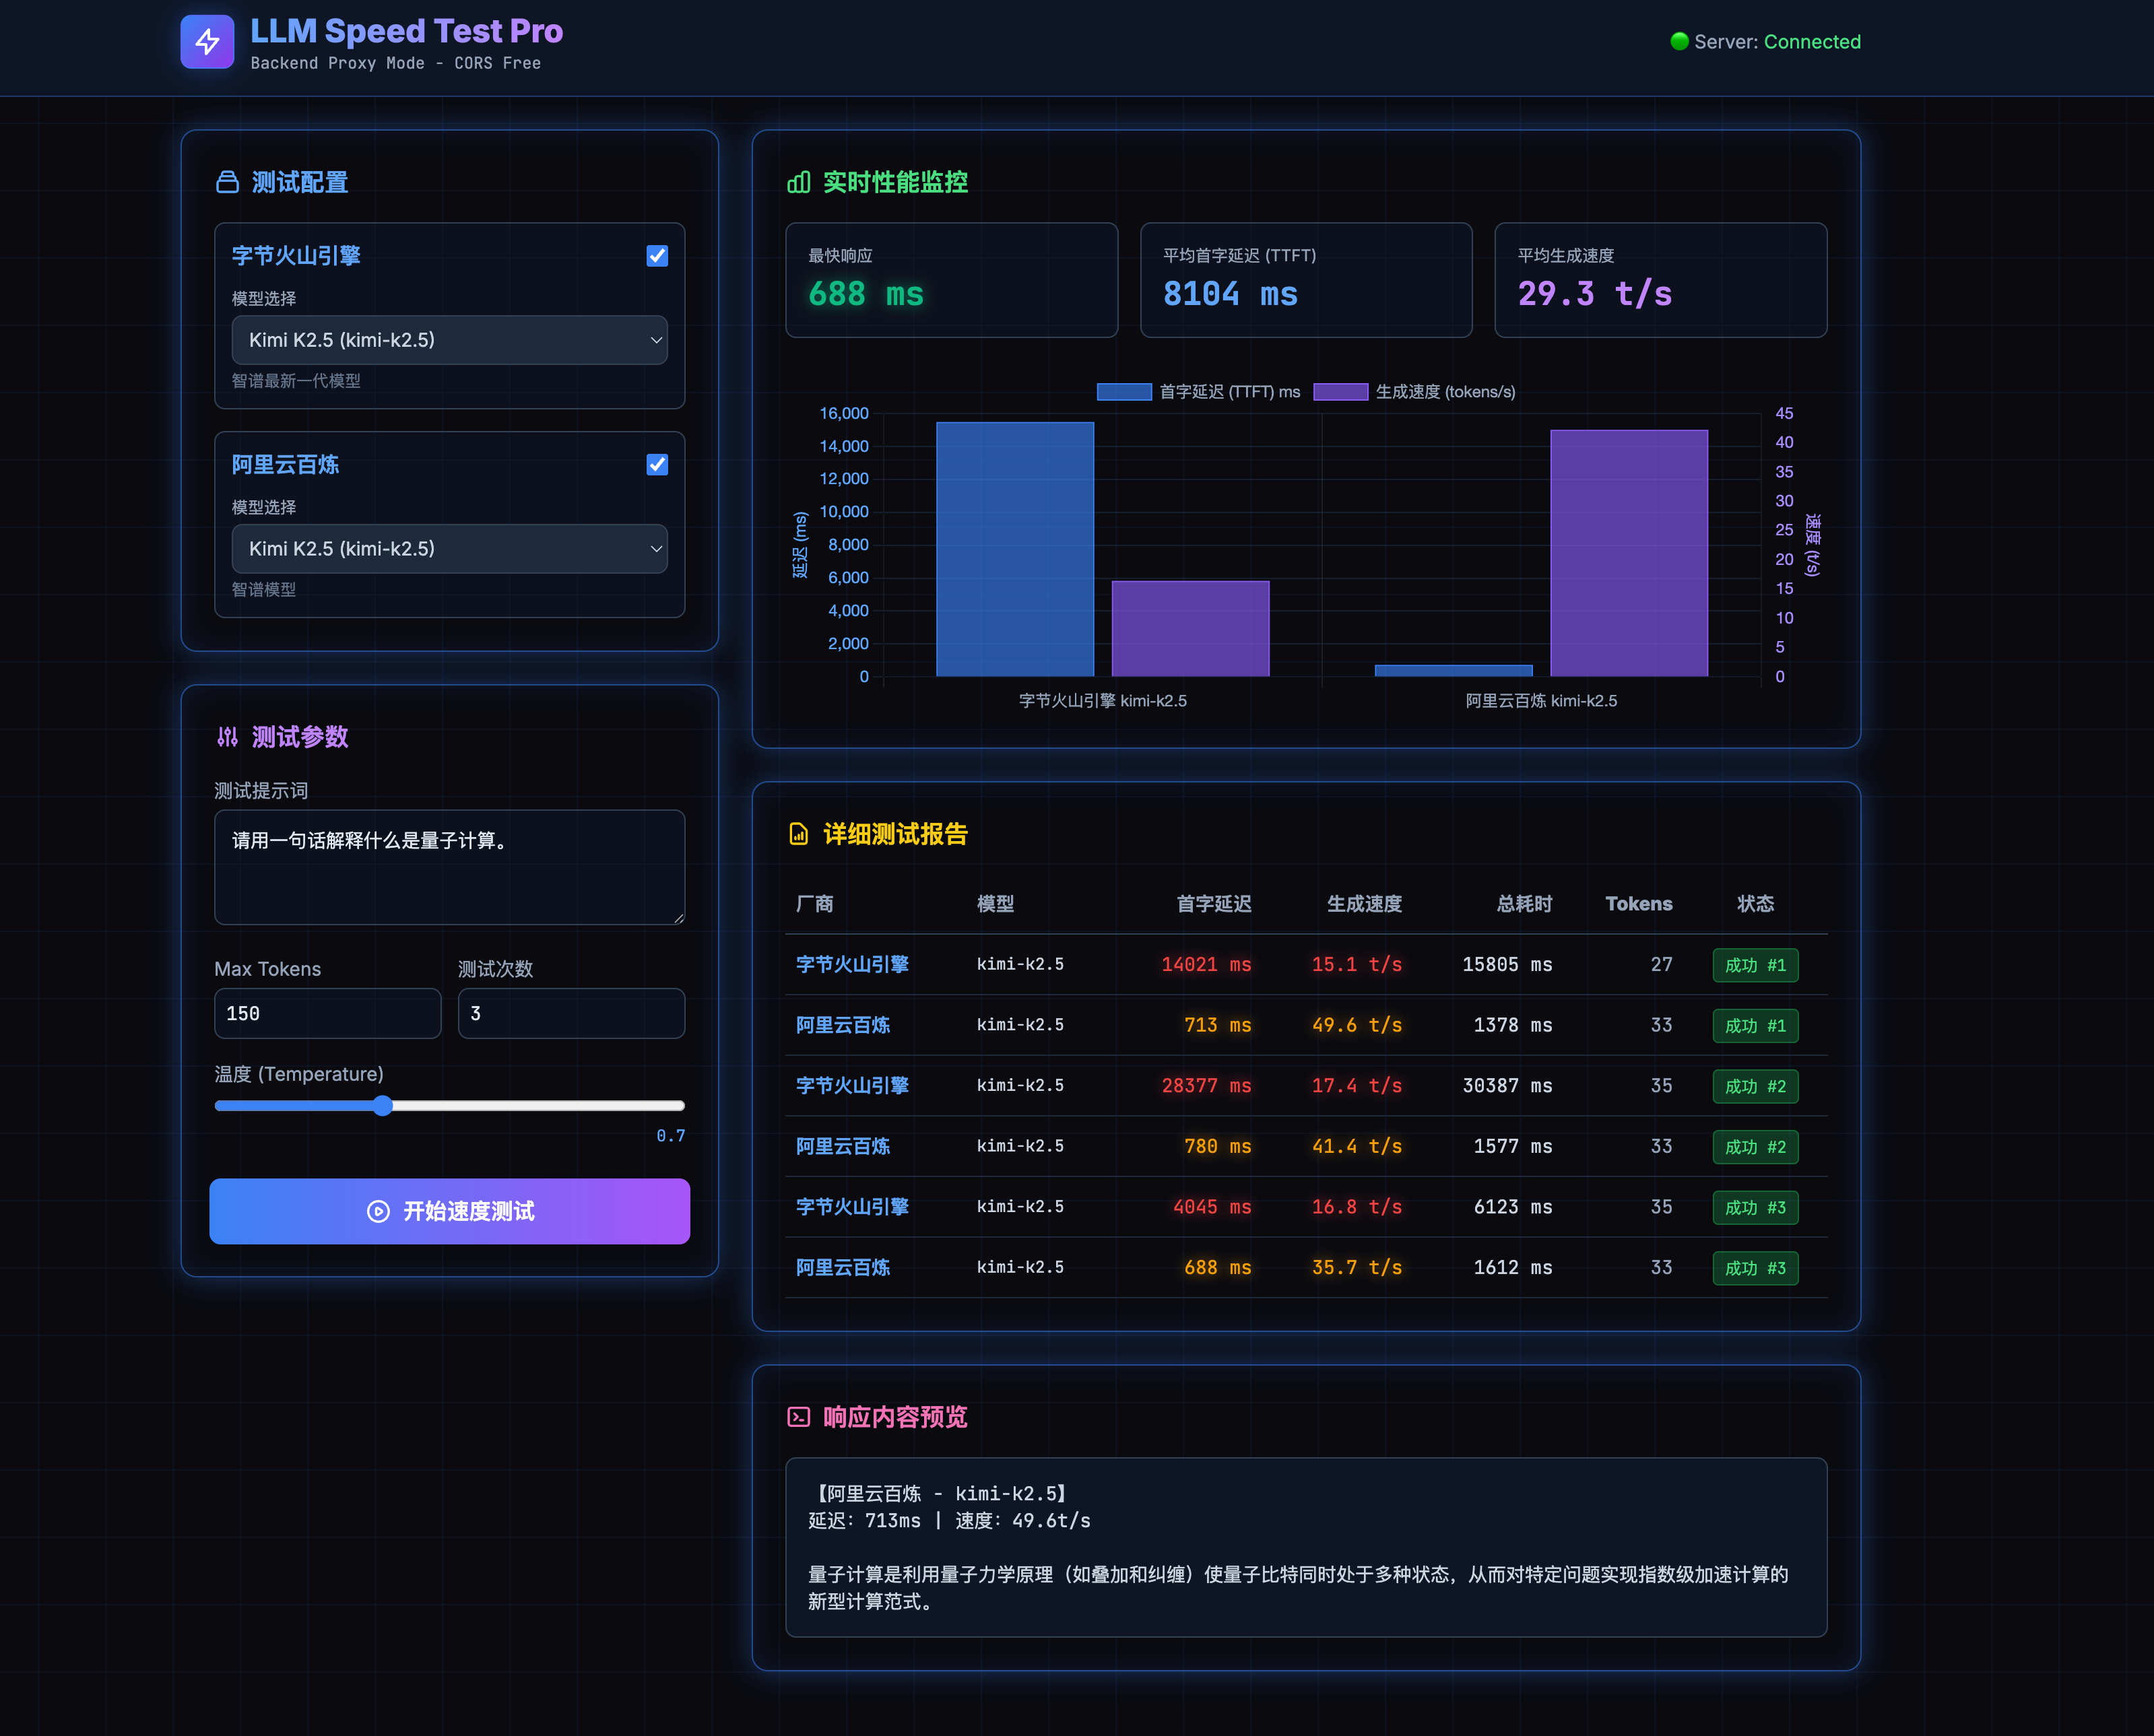Click the 响应内容预览 terminal icon

click(798, 1417)
